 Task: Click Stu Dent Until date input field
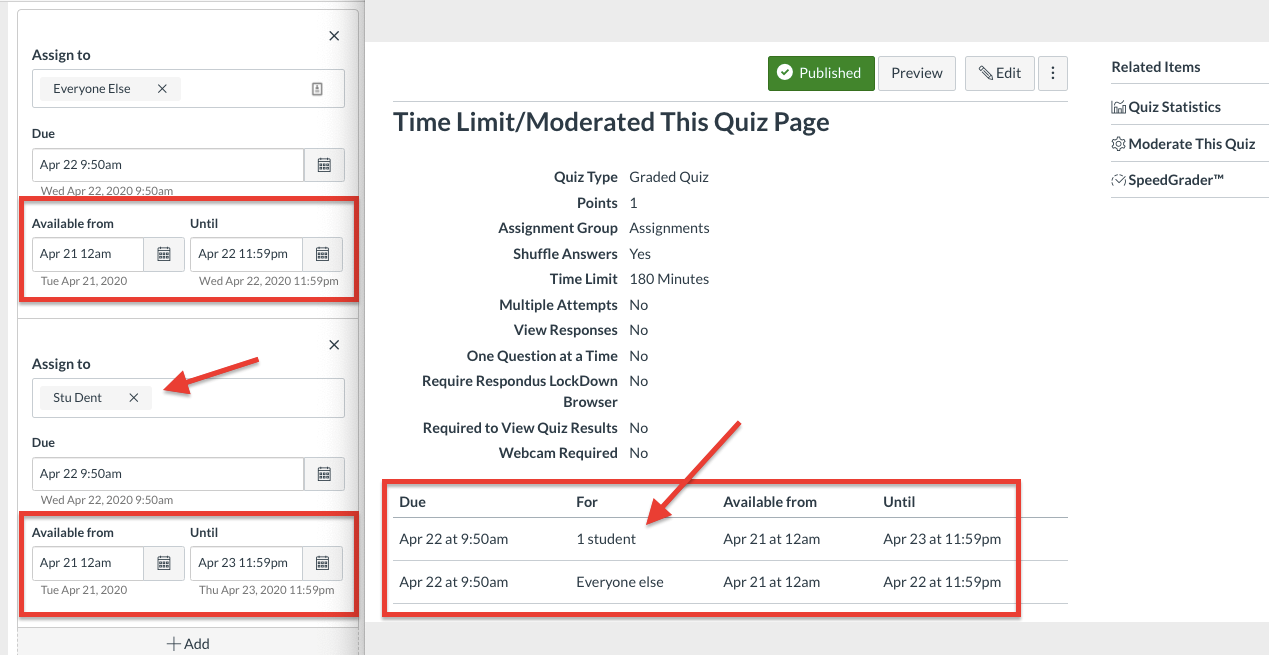pyautogui.click(x=245, y=563)
